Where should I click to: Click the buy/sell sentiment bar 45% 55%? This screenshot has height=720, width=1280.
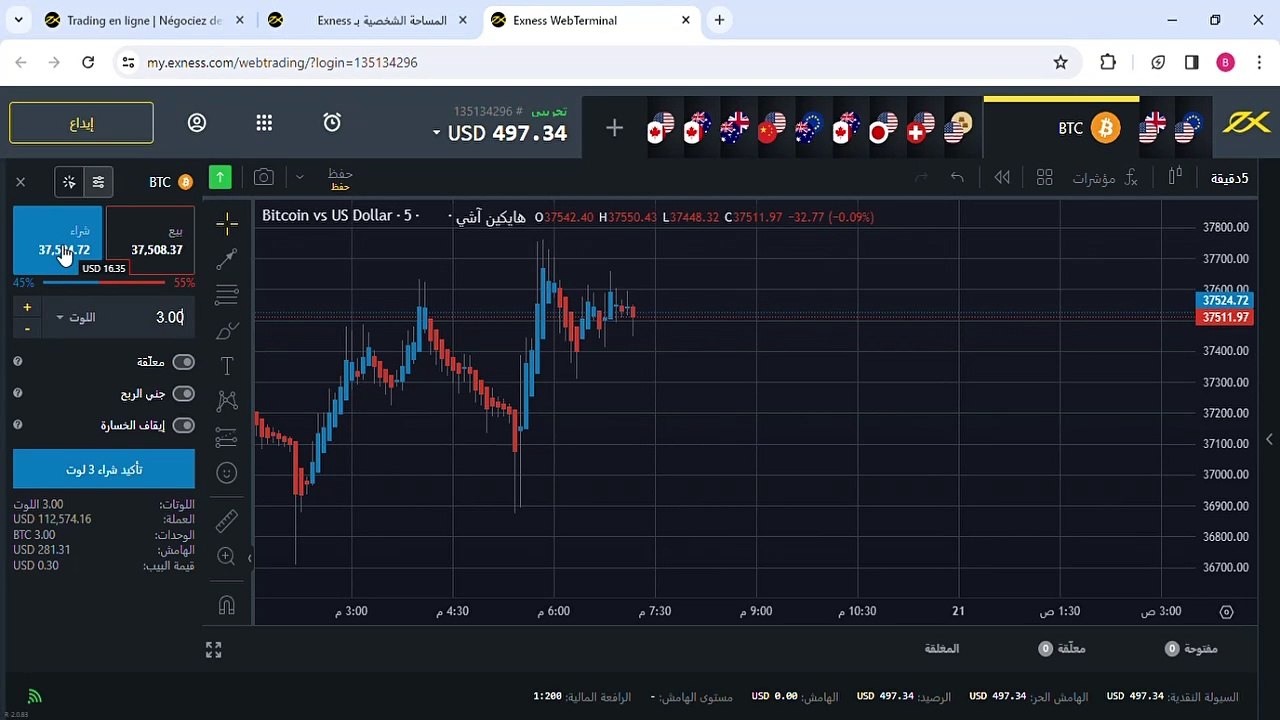104,283
